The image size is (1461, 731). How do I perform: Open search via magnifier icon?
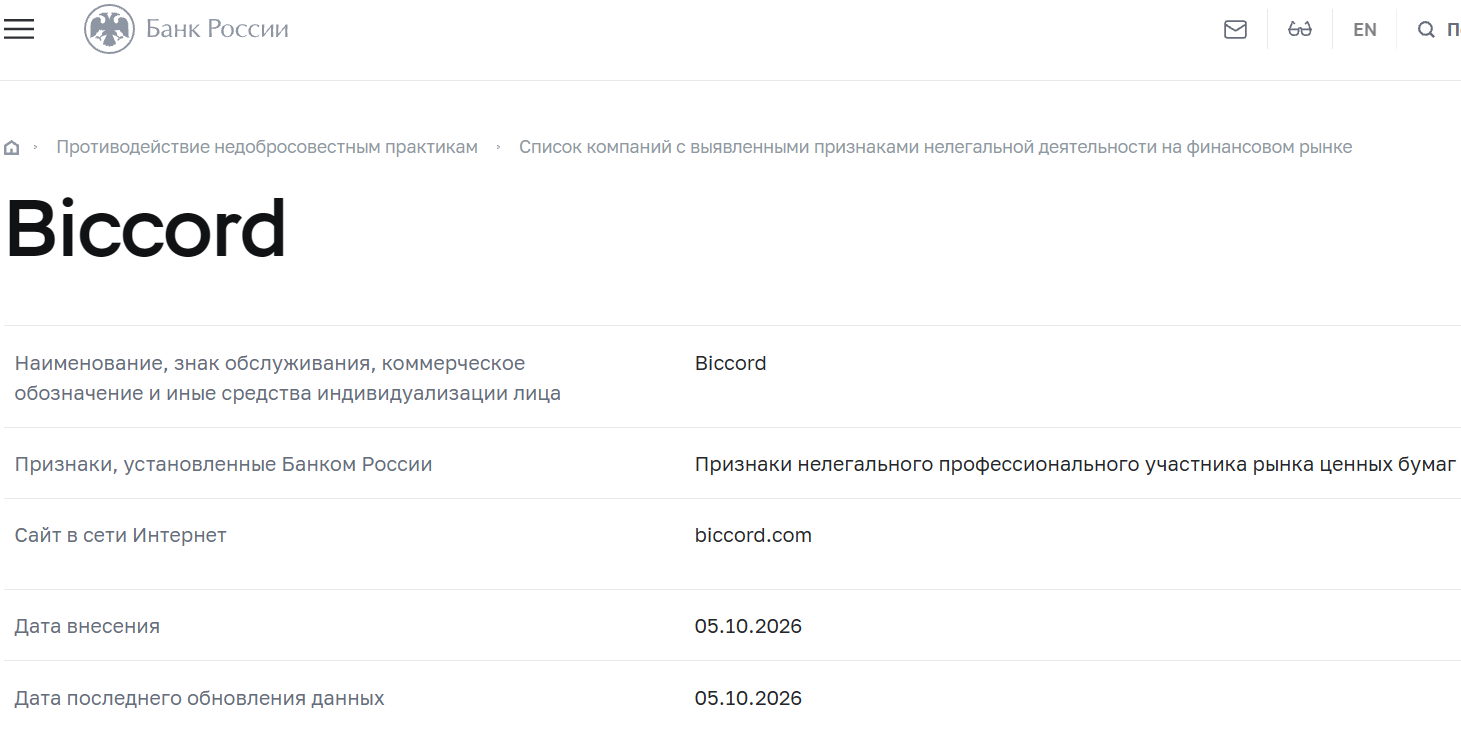pos(1426,30)
